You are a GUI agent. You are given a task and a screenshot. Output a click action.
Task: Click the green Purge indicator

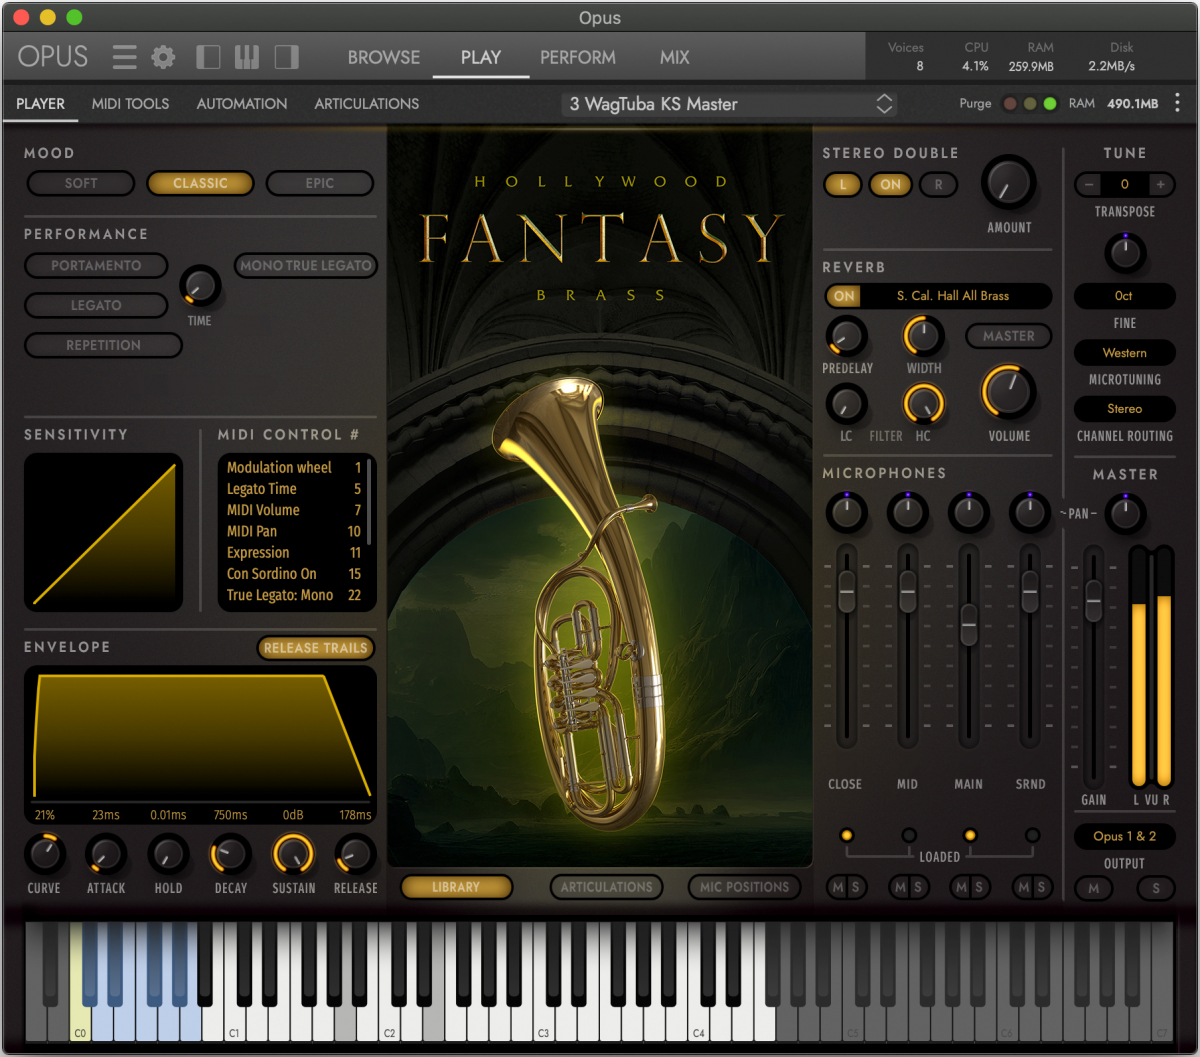[1049, 104]
